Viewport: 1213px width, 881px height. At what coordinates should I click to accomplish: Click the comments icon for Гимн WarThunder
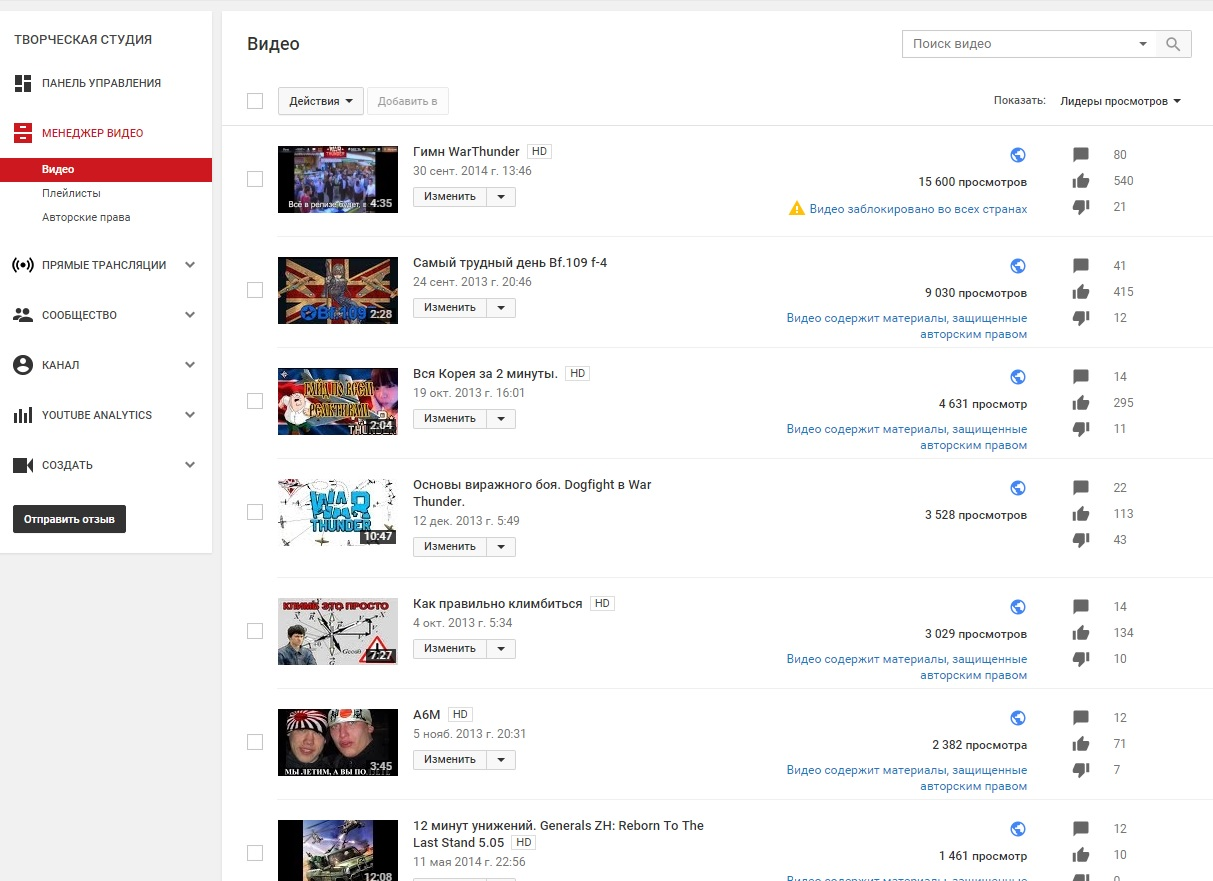(x=1080, y=155)
